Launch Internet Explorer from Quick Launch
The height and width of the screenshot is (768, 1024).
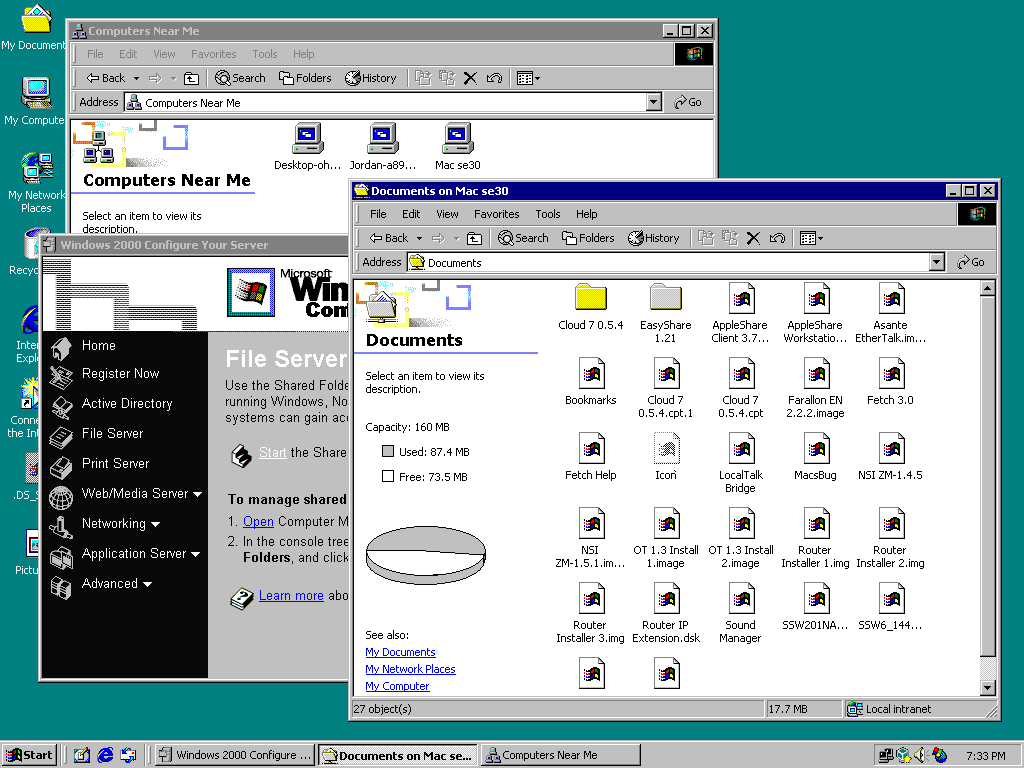click(104, 755)
